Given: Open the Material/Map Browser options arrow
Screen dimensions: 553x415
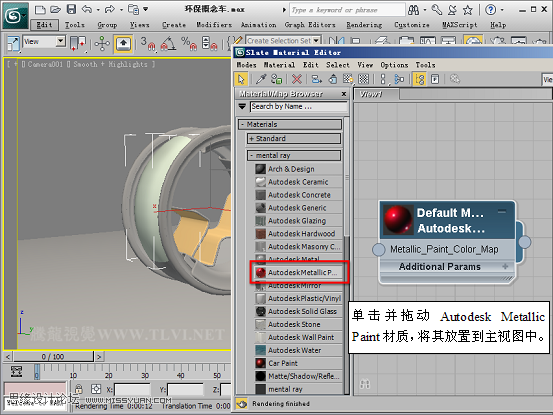Looking at the screenshot, I should 242,106.
